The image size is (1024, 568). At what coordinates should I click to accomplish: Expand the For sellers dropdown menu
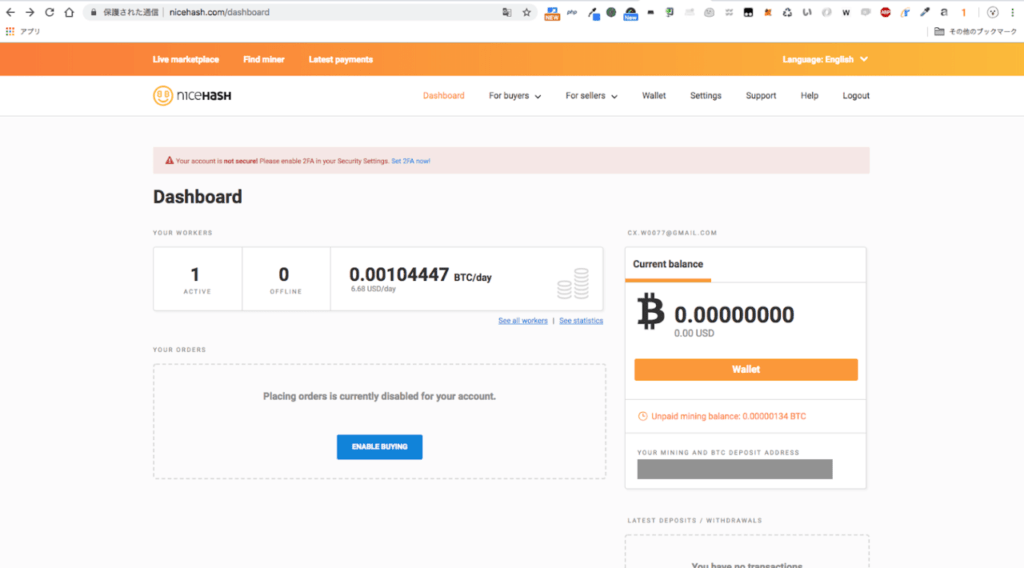pos(591,96)
